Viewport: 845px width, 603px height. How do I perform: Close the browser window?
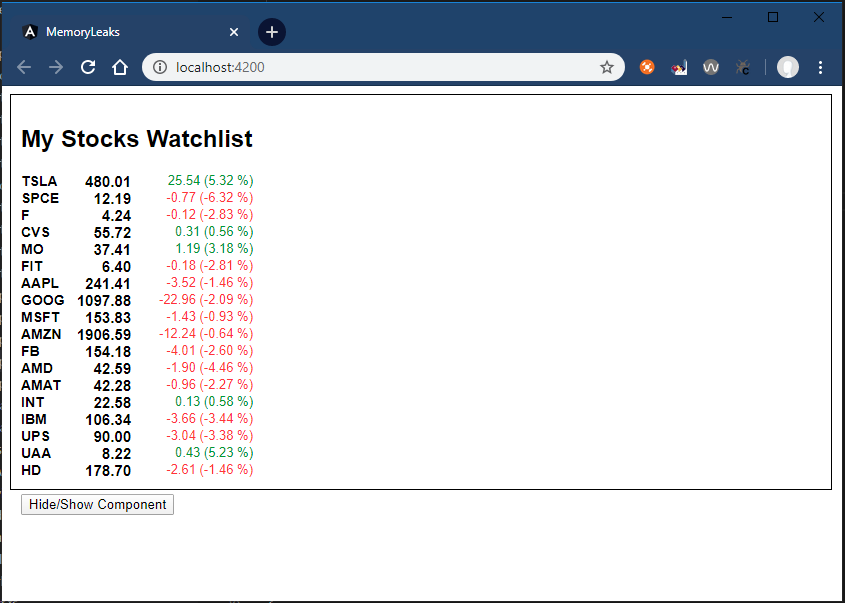coord(819,17)
